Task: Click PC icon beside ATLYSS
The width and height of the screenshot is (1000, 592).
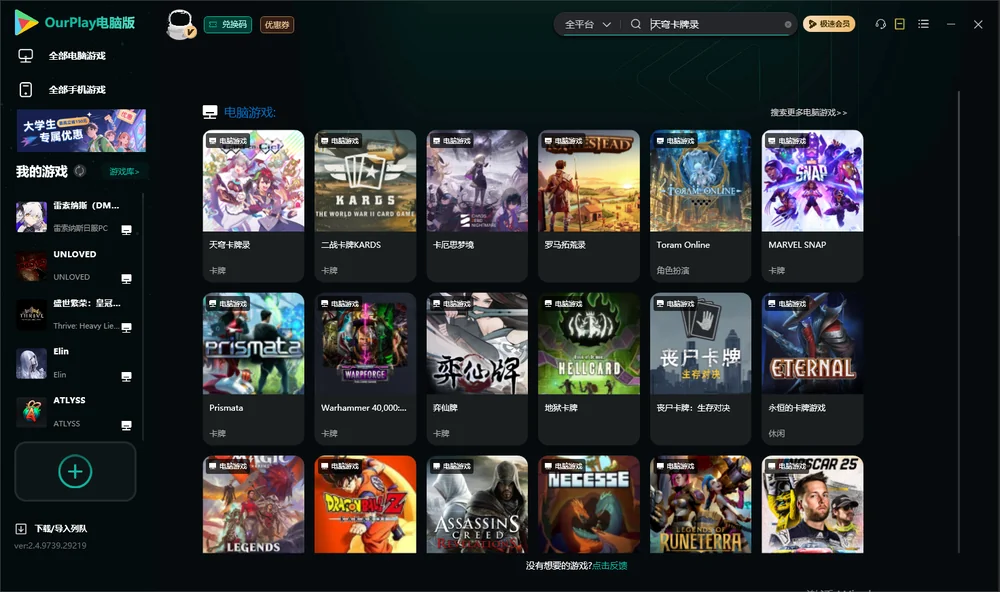Action: (126, 426)
